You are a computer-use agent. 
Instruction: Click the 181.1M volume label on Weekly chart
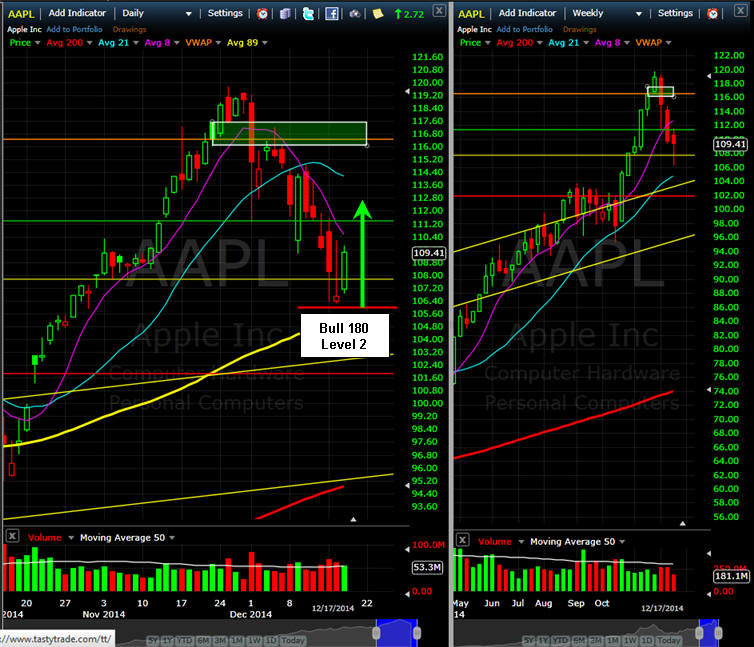[x=731, y=576]
